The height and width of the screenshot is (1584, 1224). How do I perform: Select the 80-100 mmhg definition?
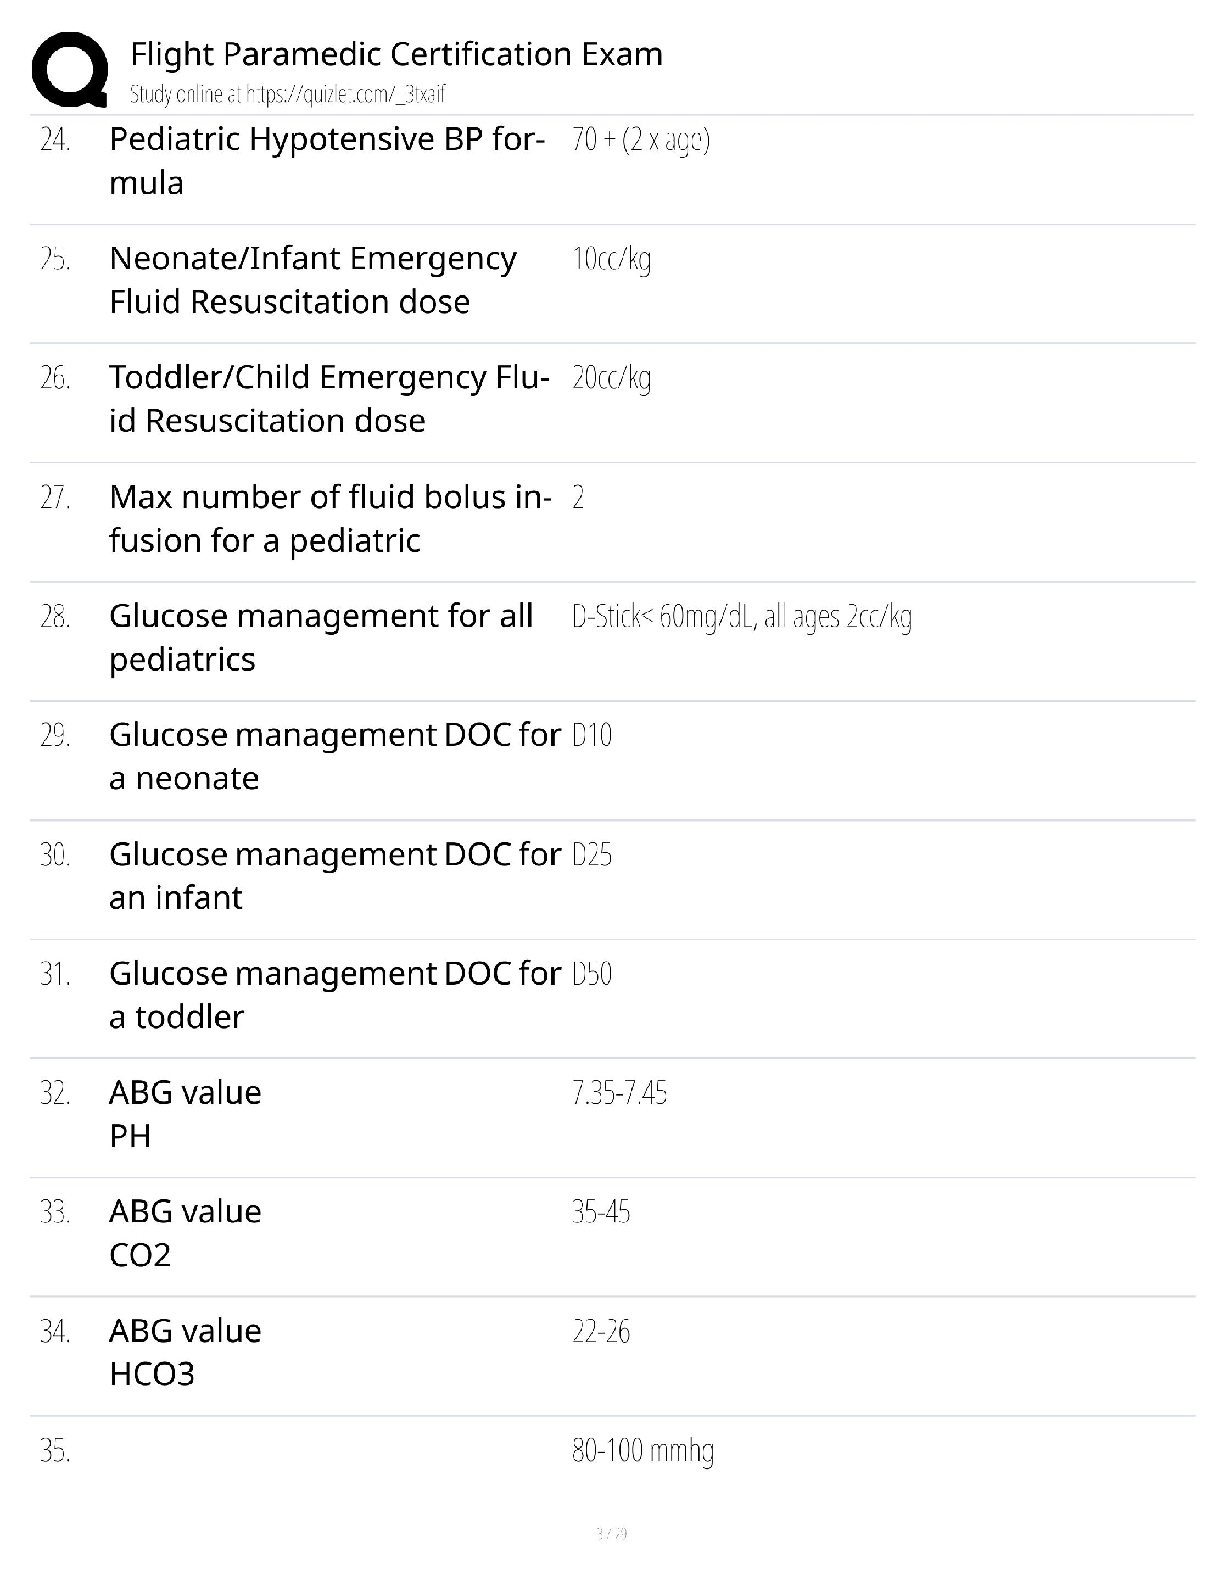tap(643, 1451)
